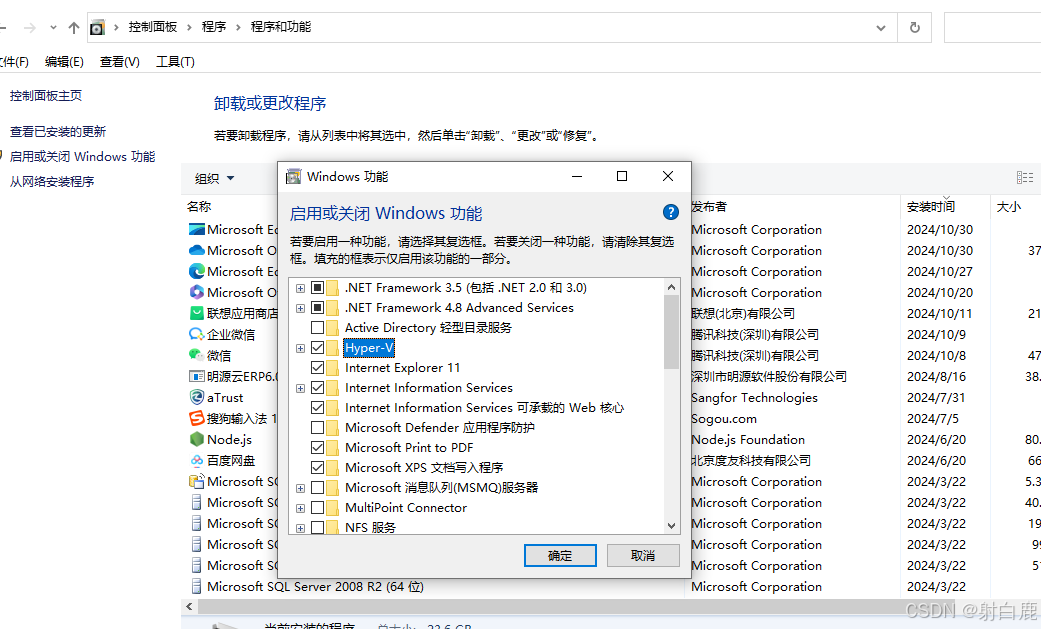Viewport: 1041px width, 629px height.
Task: Uncheck the Hyper-V checkbox
Action: pyautogui.click(x=317, y=347)
